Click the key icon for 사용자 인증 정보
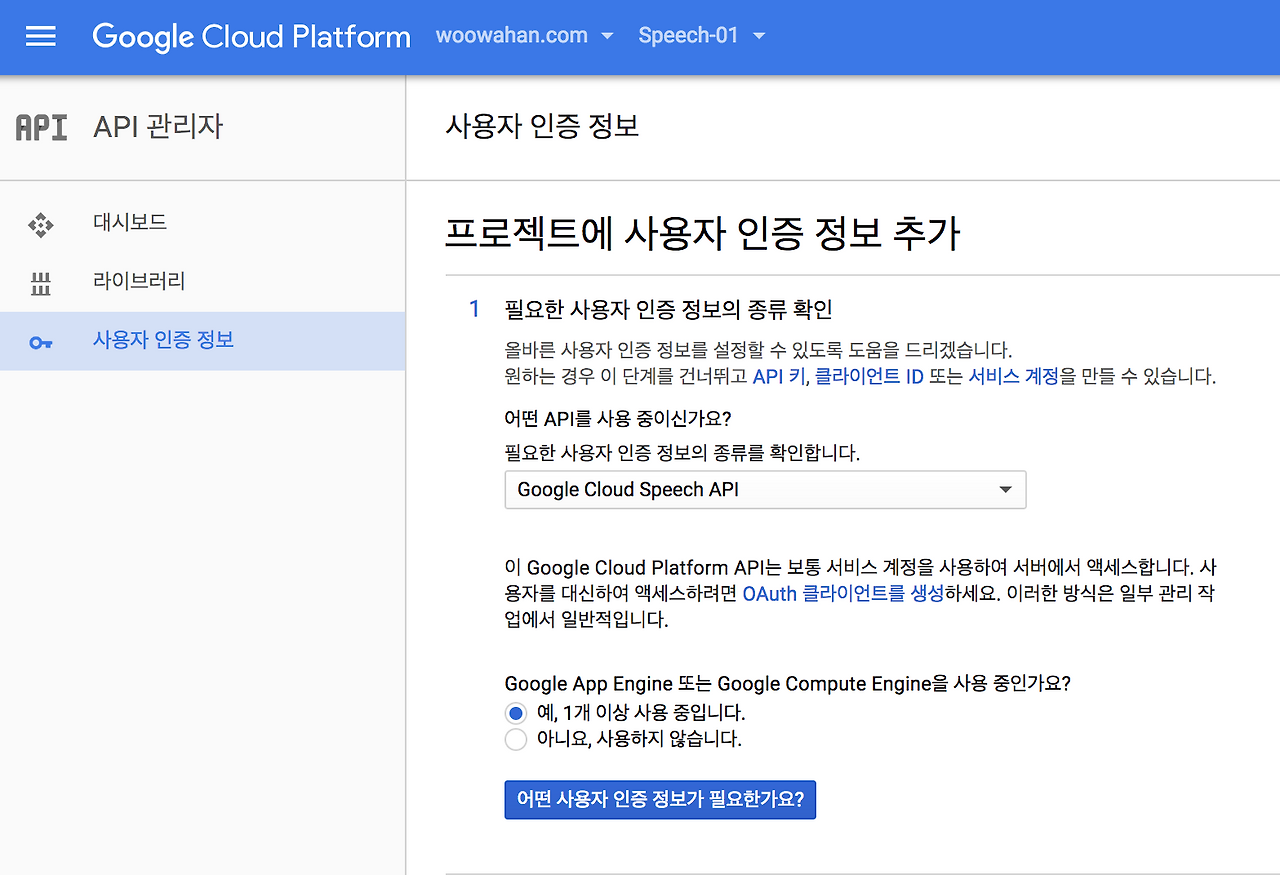1280x875 pixels. click(40, 342)
